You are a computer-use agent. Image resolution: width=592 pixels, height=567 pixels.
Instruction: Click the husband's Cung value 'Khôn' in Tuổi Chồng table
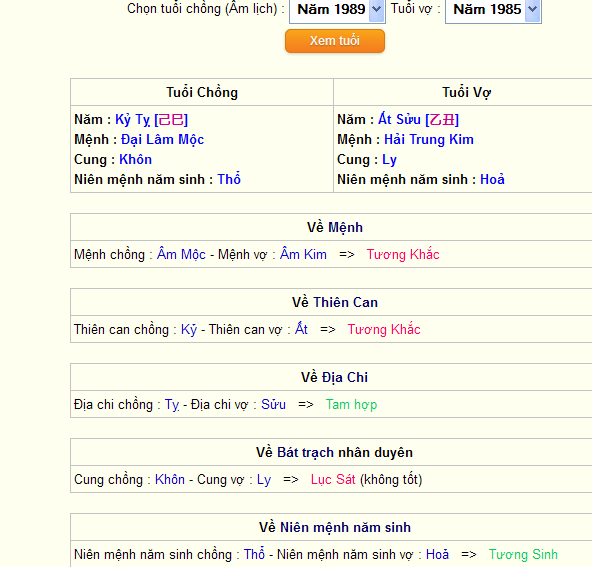tap(136, 159)
